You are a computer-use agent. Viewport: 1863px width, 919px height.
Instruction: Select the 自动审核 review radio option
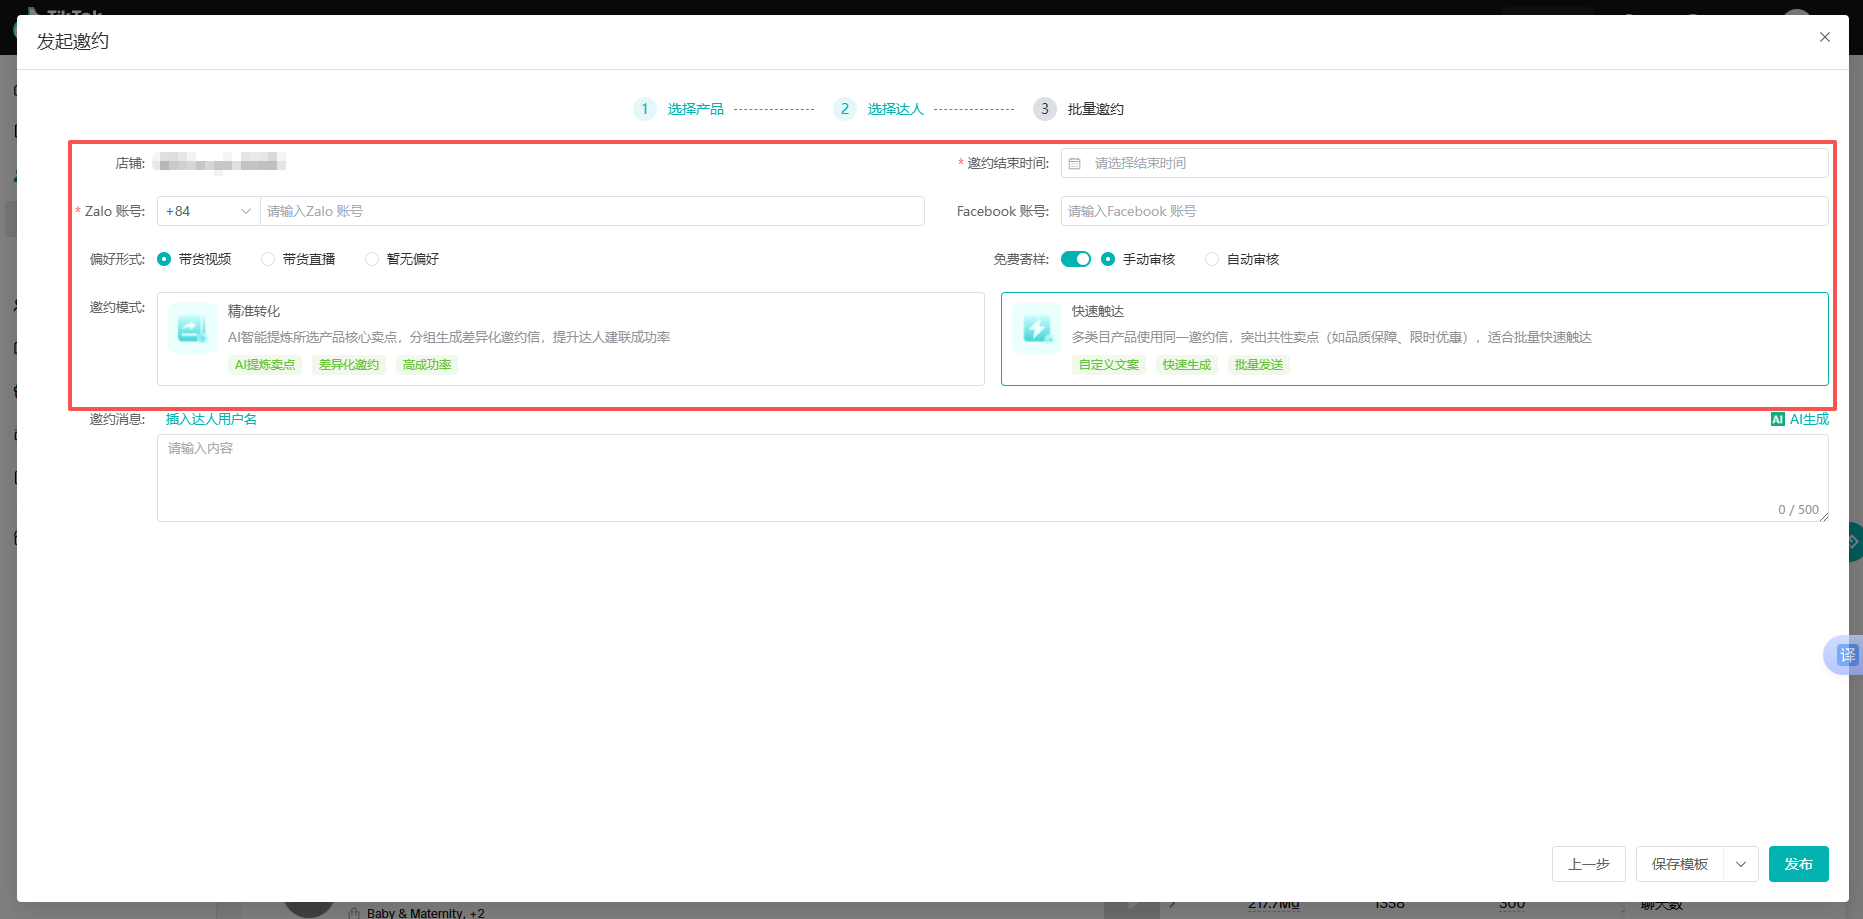[x=1211, y=258]
